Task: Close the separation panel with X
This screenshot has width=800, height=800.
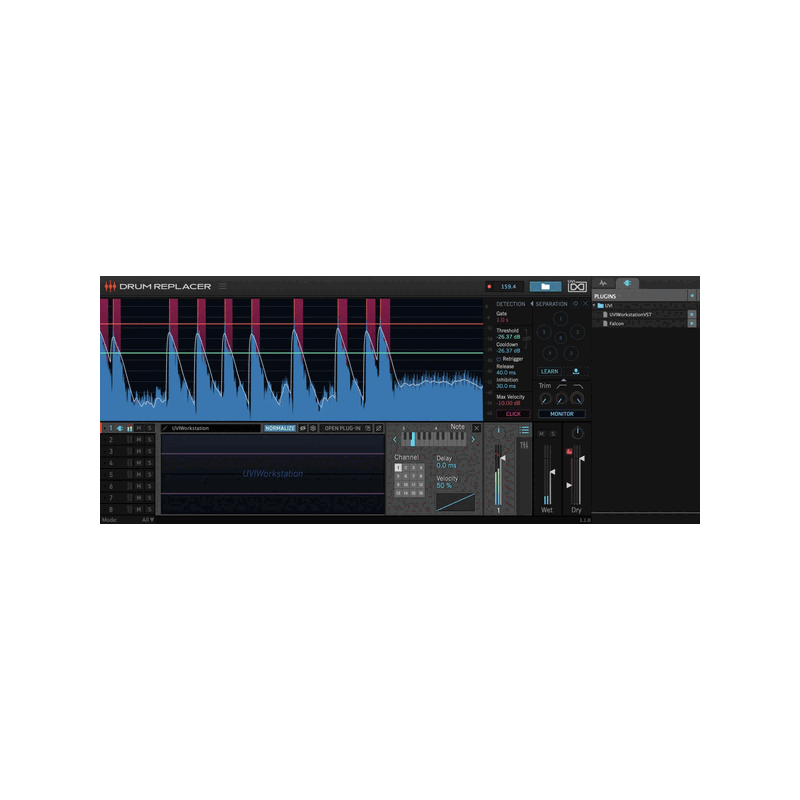Action: [x=585, y=304]
